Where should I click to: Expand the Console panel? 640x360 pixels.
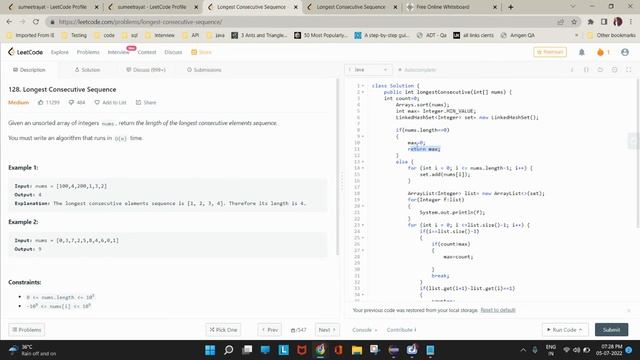click(x=364, y=330)
